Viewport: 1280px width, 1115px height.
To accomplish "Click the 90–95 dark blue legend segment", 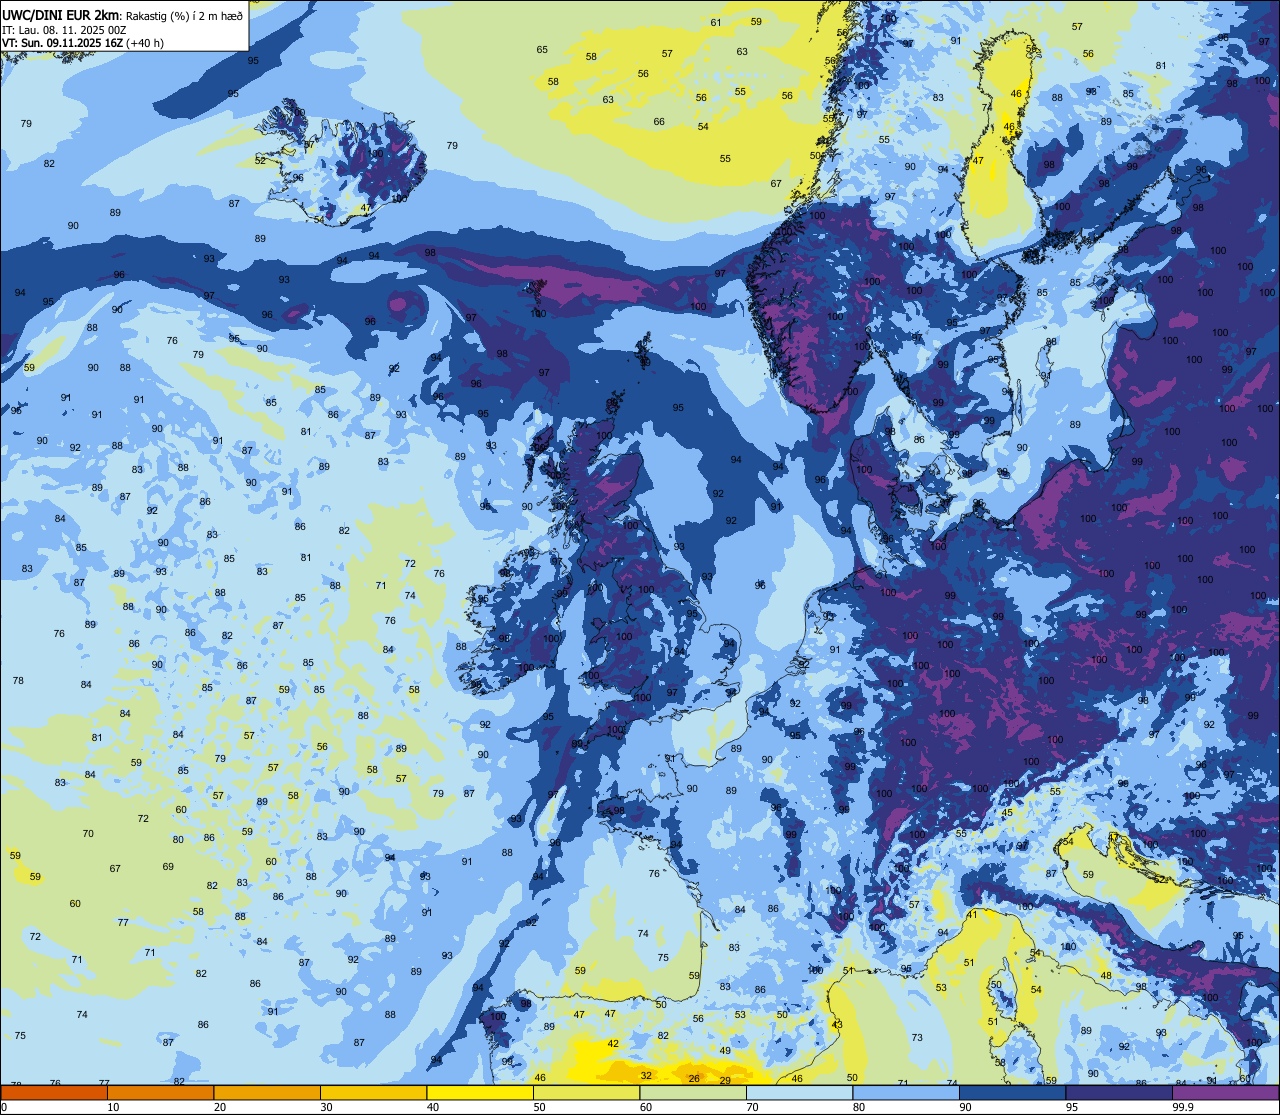I will coord(1012,1092).
